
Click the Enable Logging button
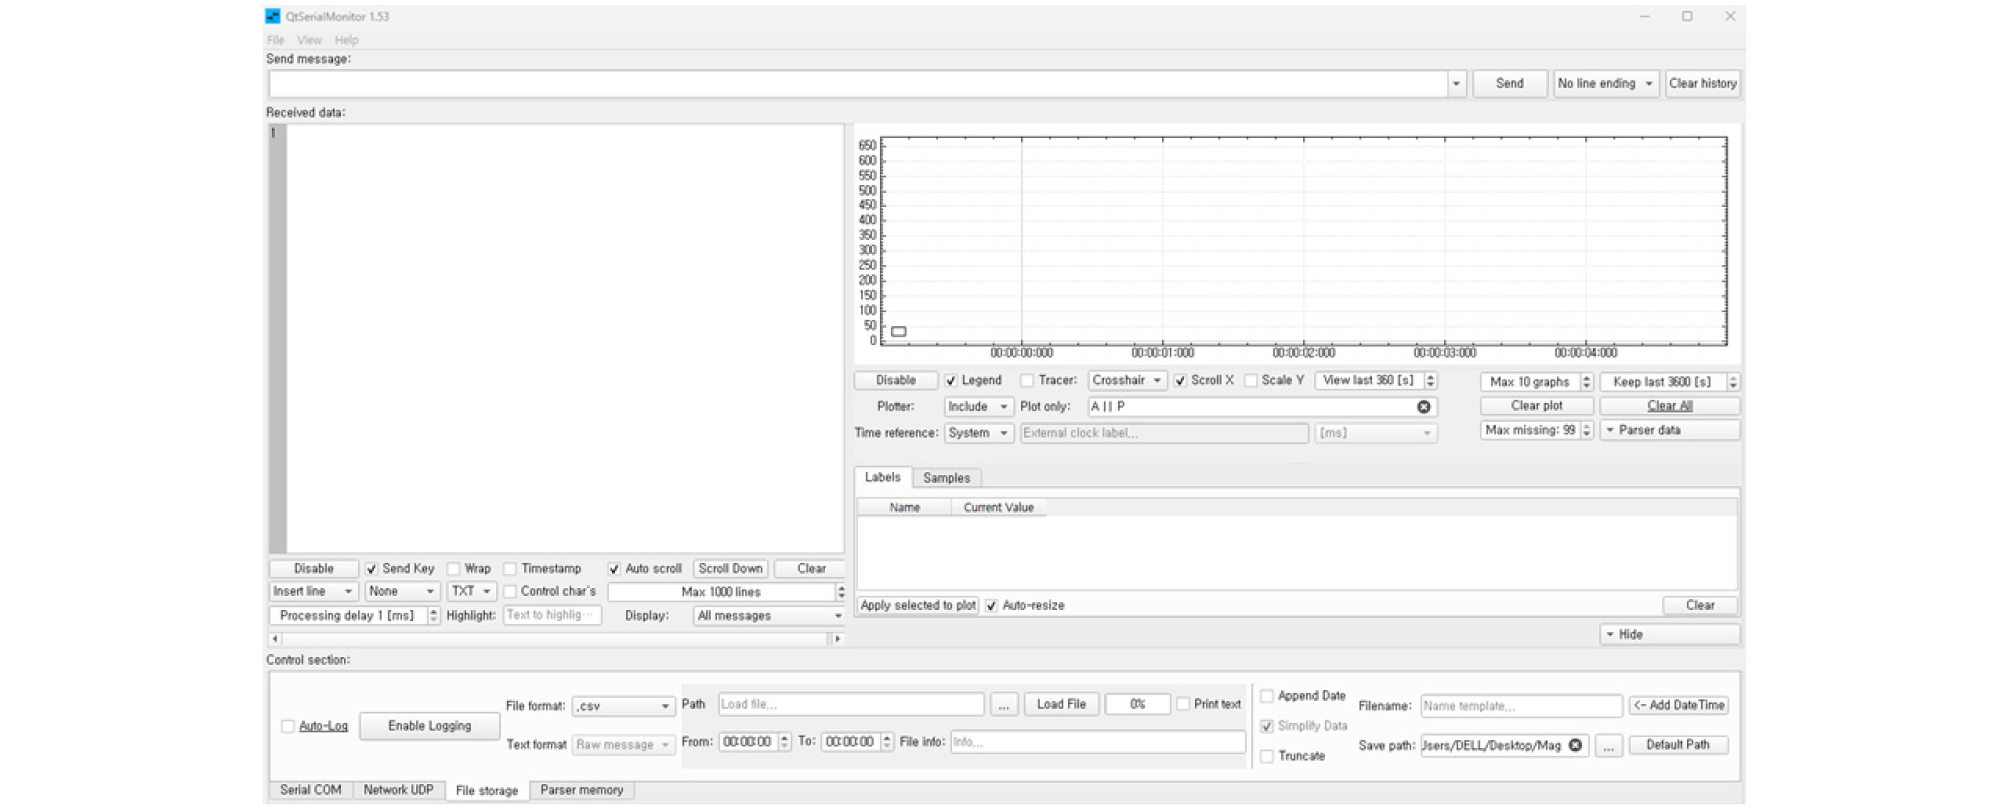(429, 726)
